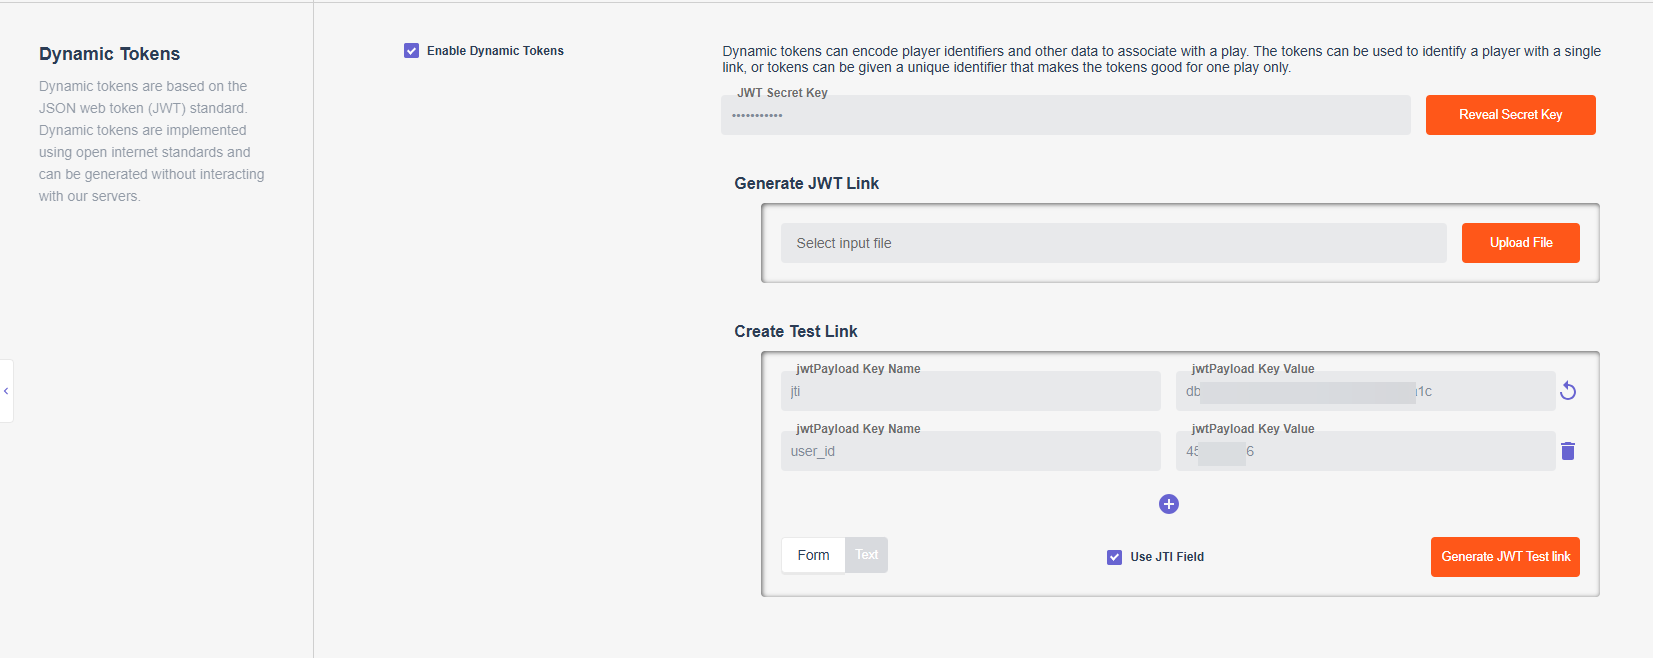Image resolution: width=1653 pixels, height=658 pixels.
Task: Click the Select input file field
Action: [1114, 243]
